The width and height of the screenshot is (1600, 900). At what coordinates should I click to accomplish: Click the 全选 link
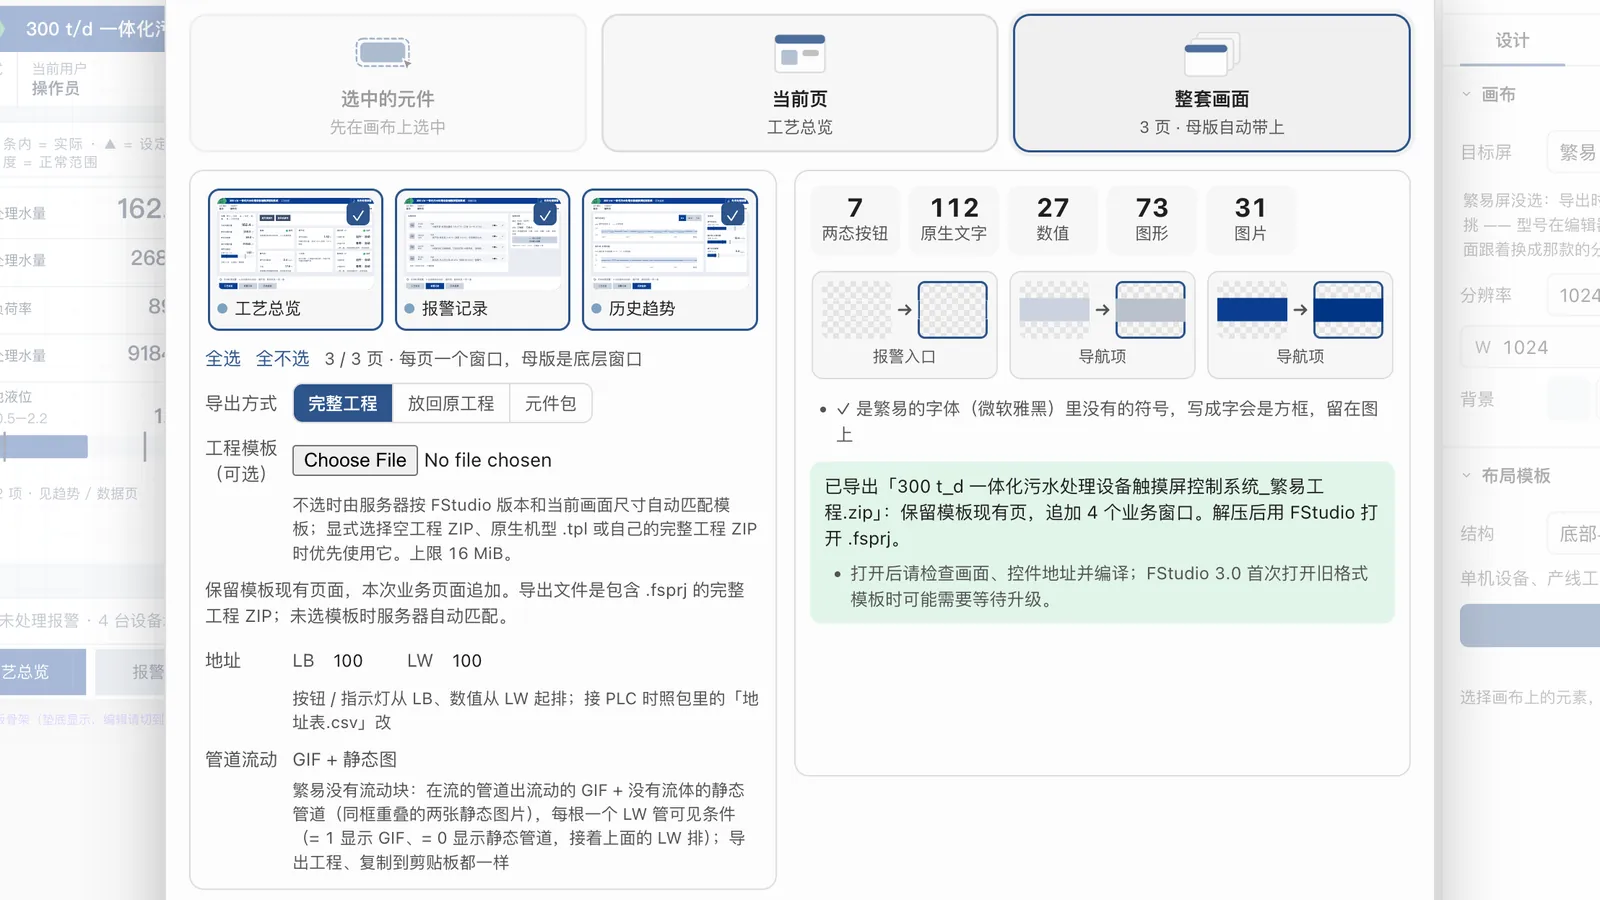pos(223,358)
